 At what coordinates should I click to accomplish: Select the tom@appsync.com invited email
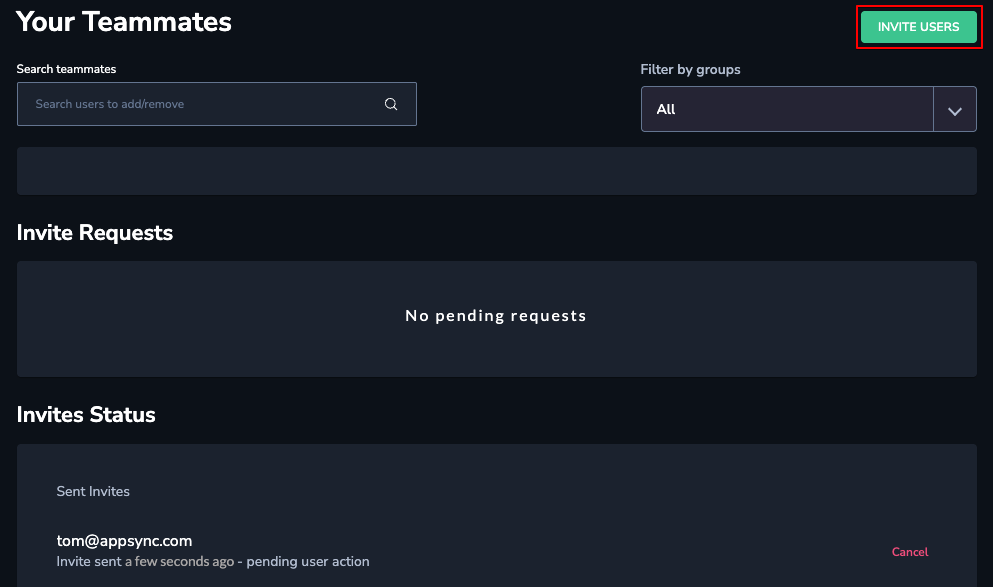(124, 541)
